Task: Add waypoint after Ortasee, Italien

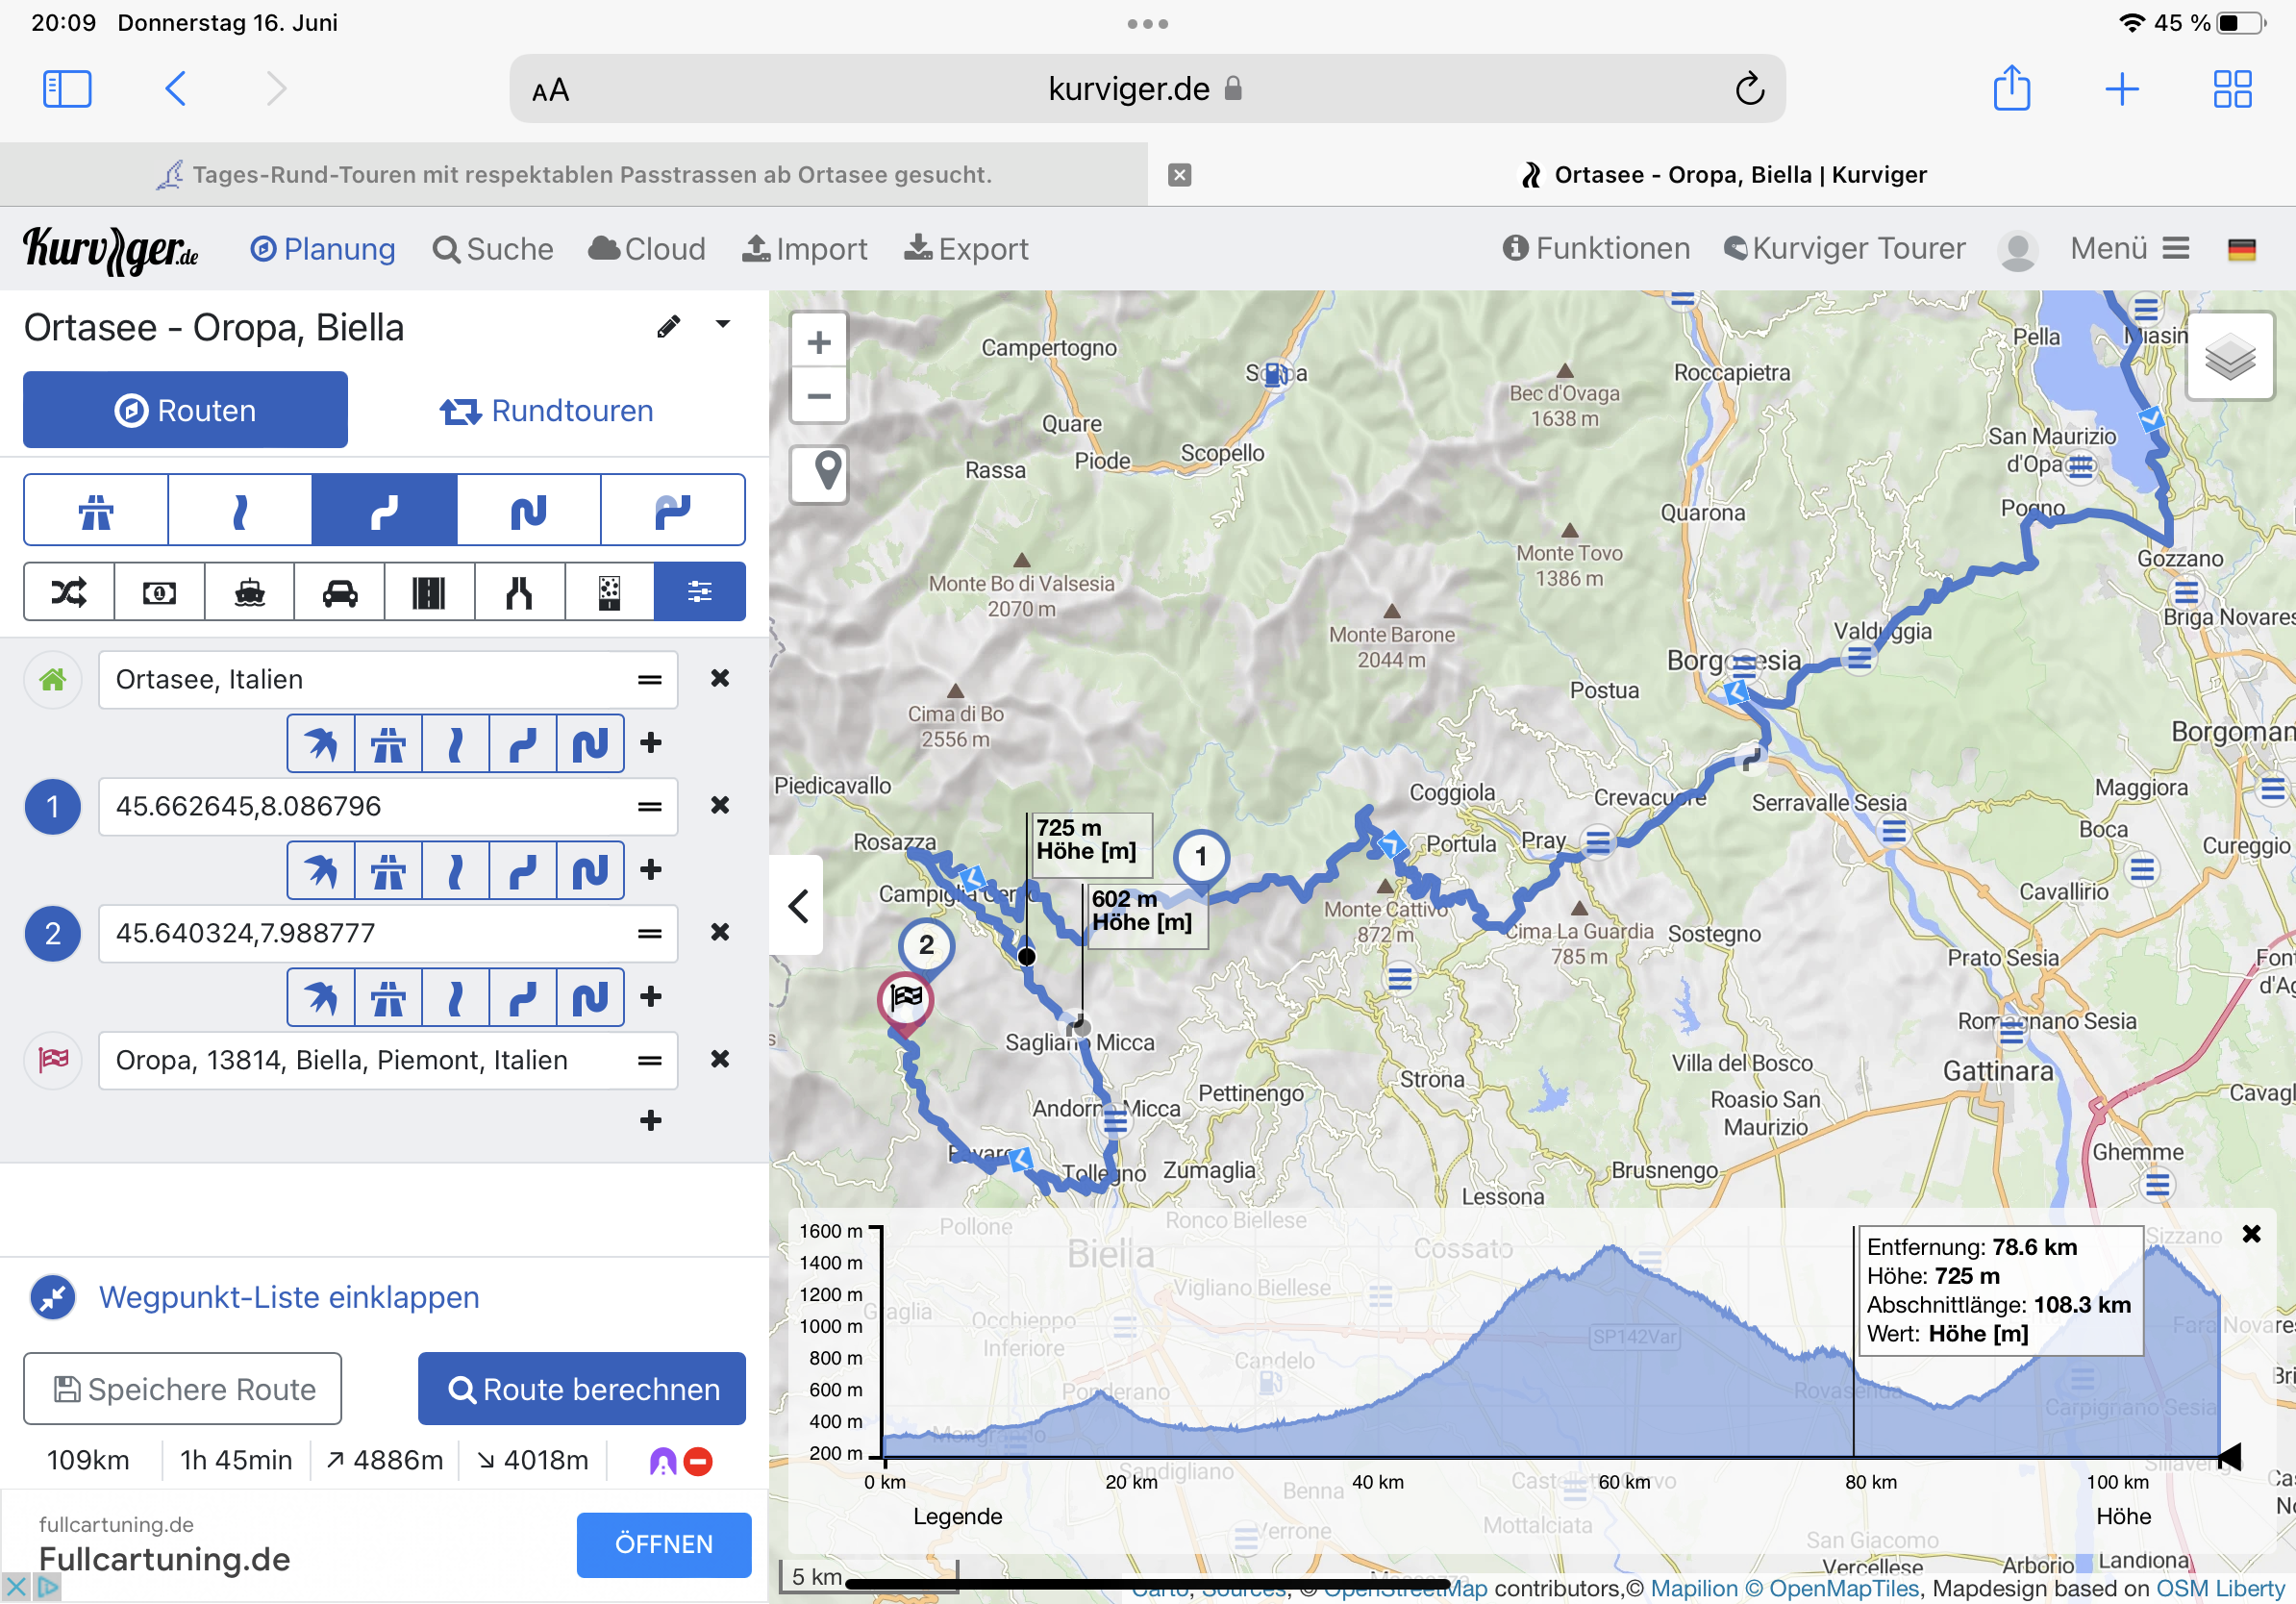Action: click(x=651, y=743)
